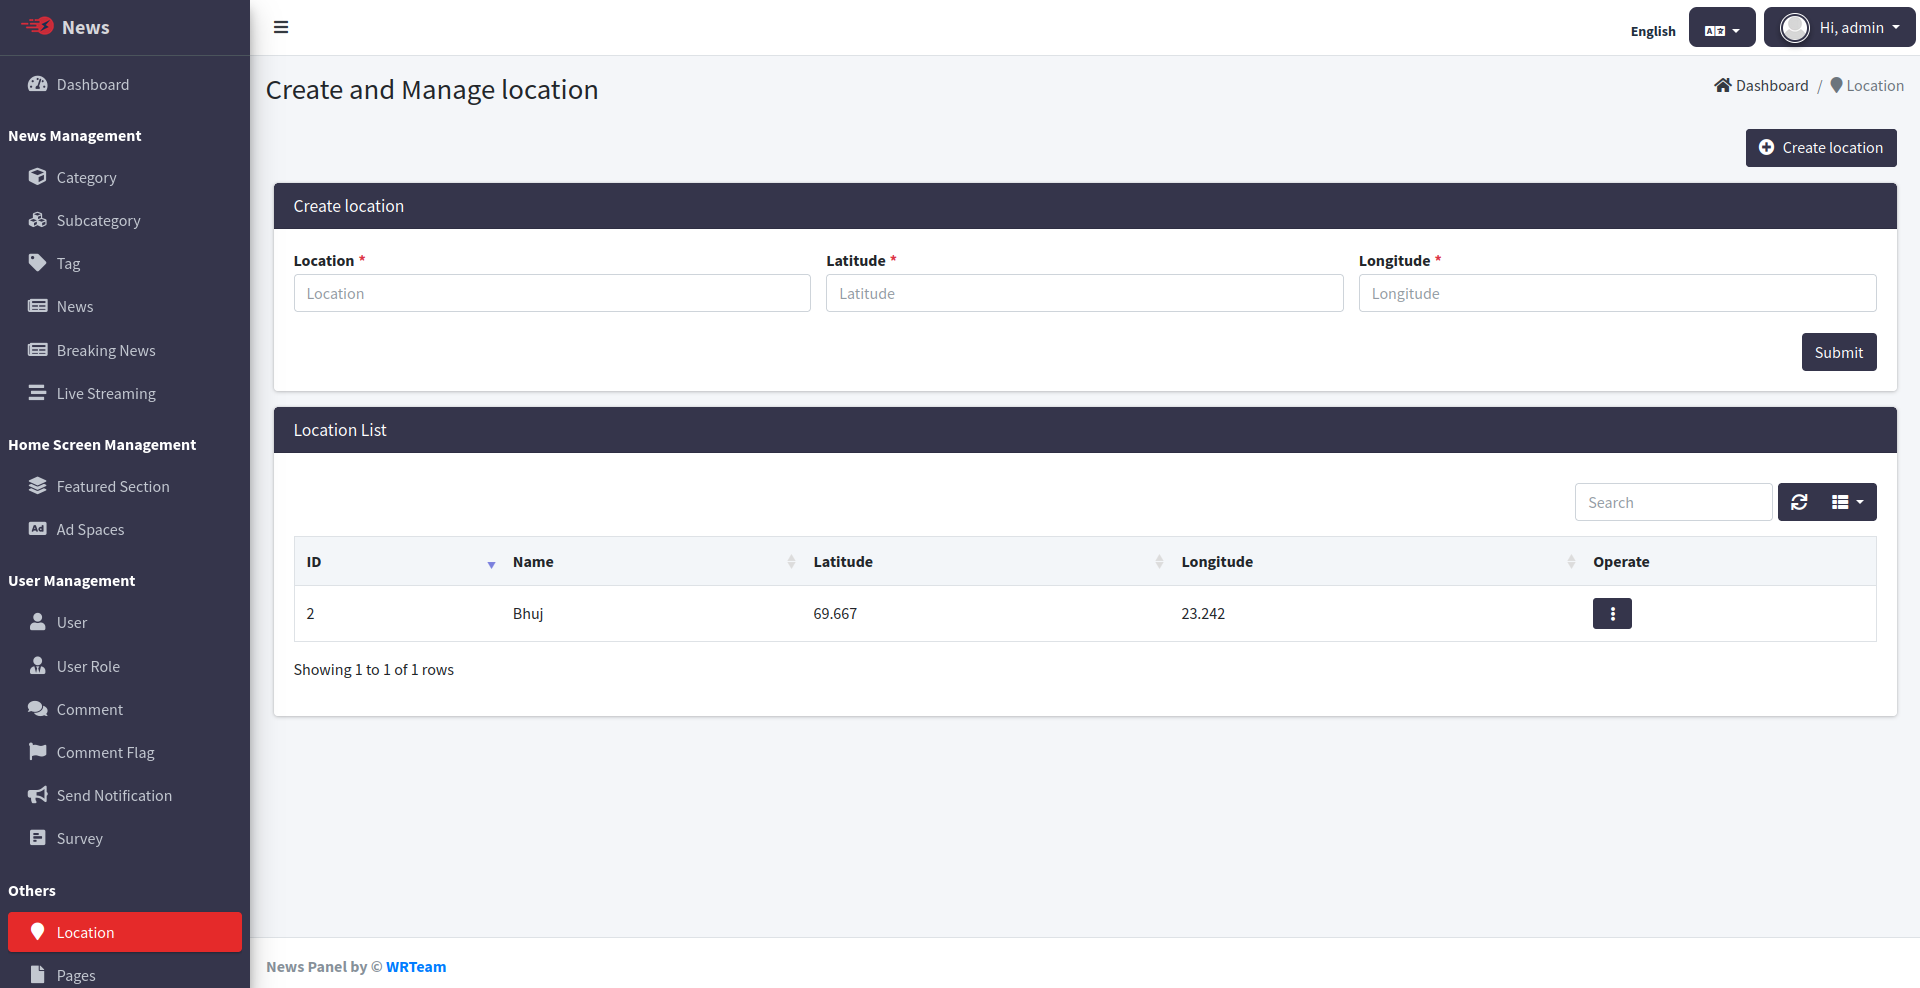1920x988 pixels.
Task: Focus the Latitude input field
Action: tap(1084, 293)
